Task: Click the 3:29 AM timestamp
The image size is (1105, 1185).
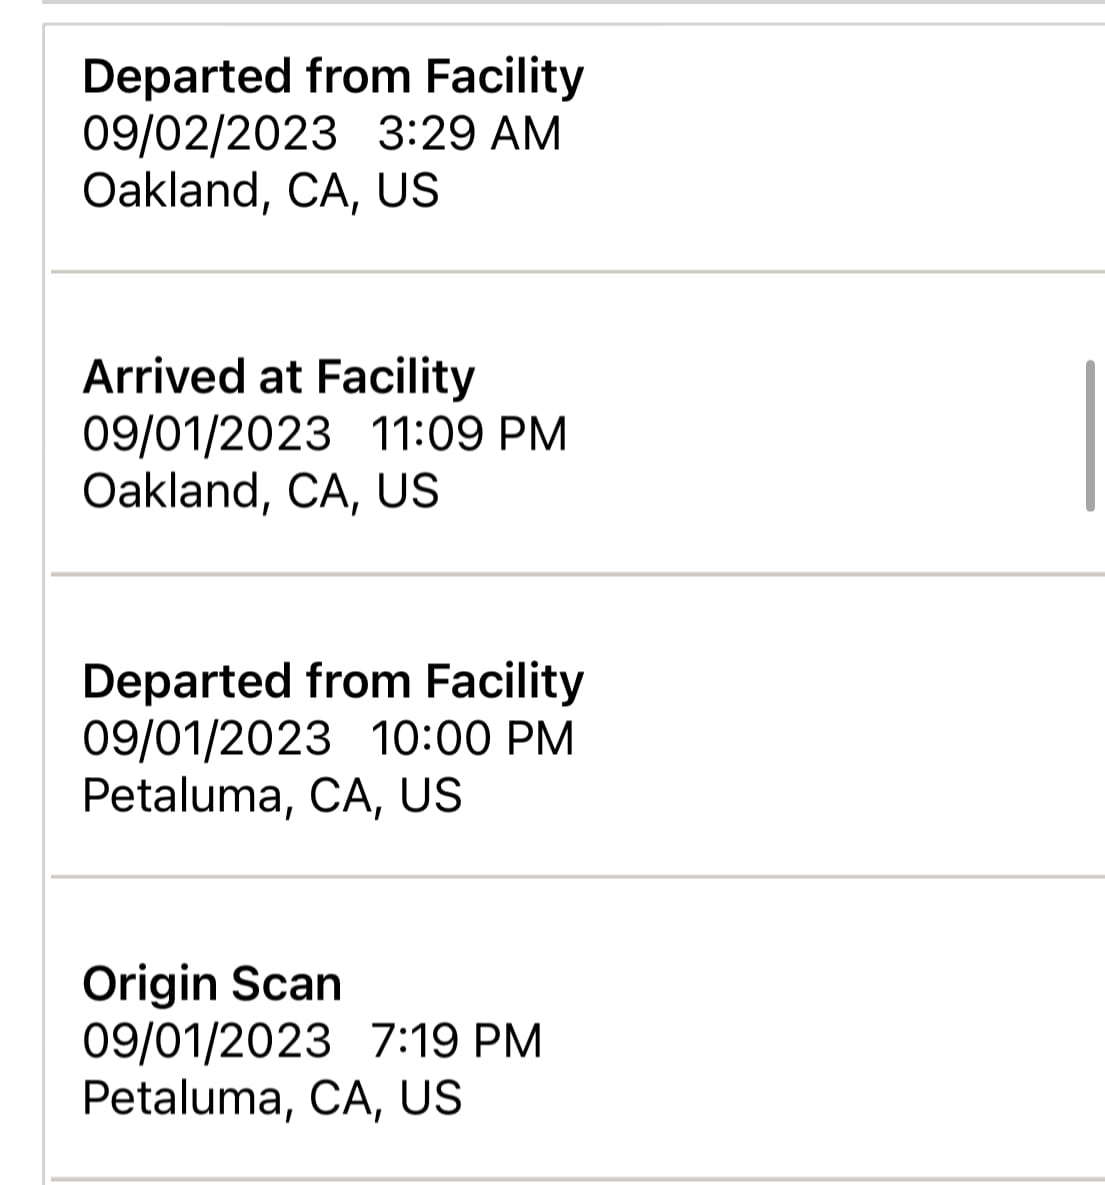Action: (469, 134)
